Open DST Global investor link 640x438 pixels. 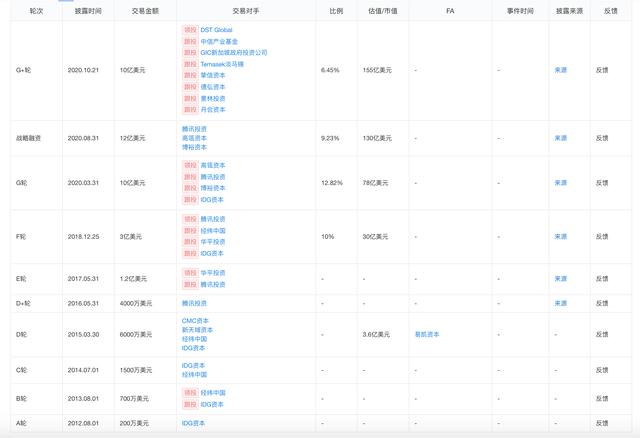216,30
